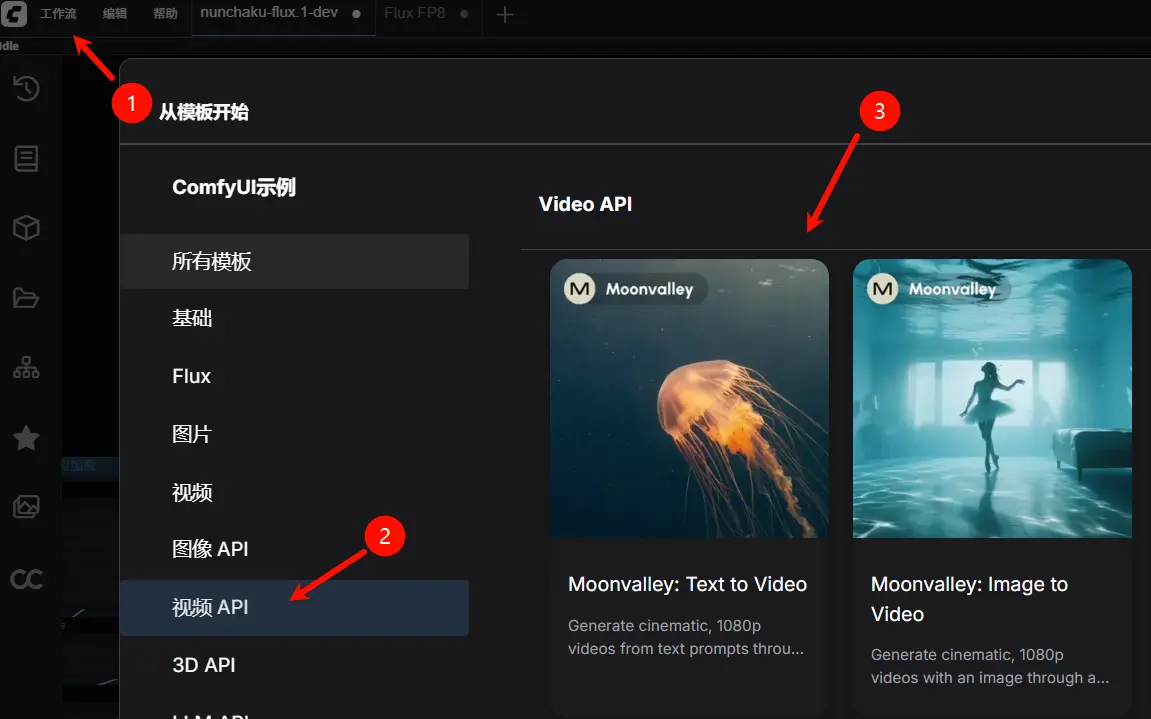
Task: Click Moonvalley badge on ballerina card
Action: [938, 289]
